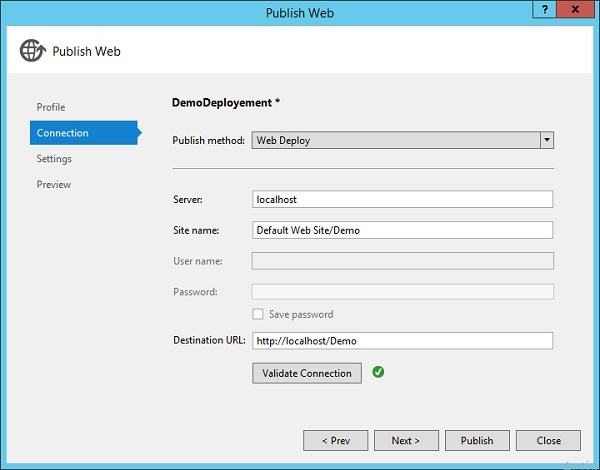This screenshot has width=600, height=470.
Task: Click the User name field
Action: 402,261
